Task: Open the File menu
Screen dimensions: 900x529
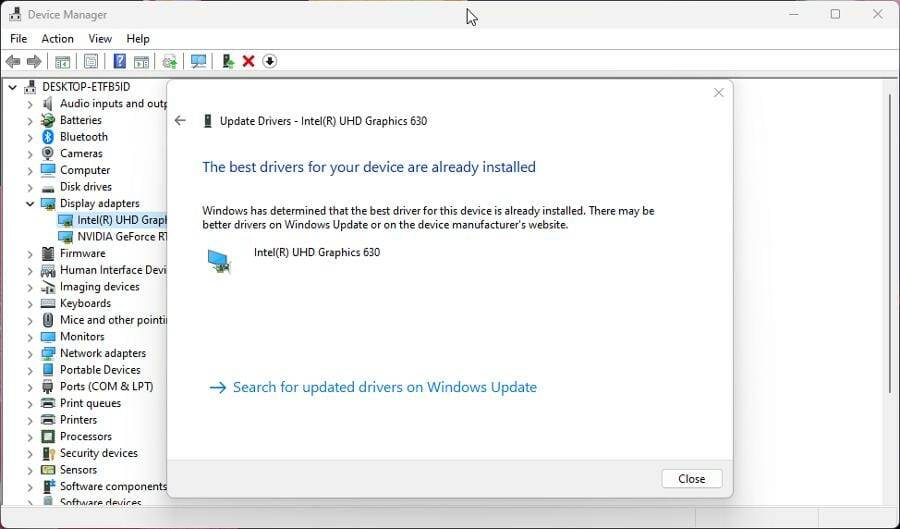Action: tap(18, 38)
